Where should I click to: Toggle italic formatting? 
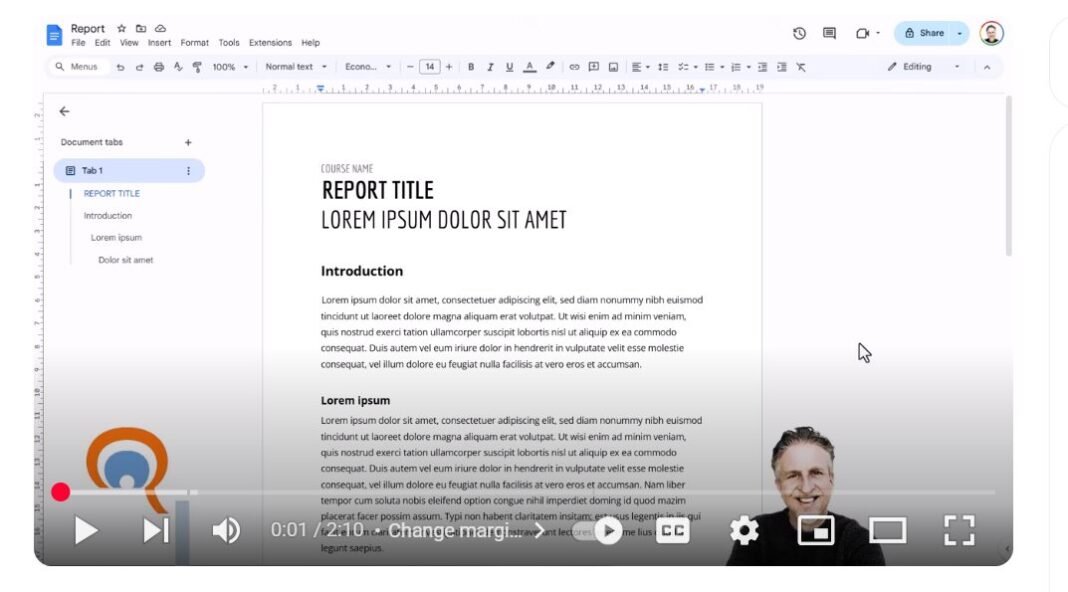(489, 67)
